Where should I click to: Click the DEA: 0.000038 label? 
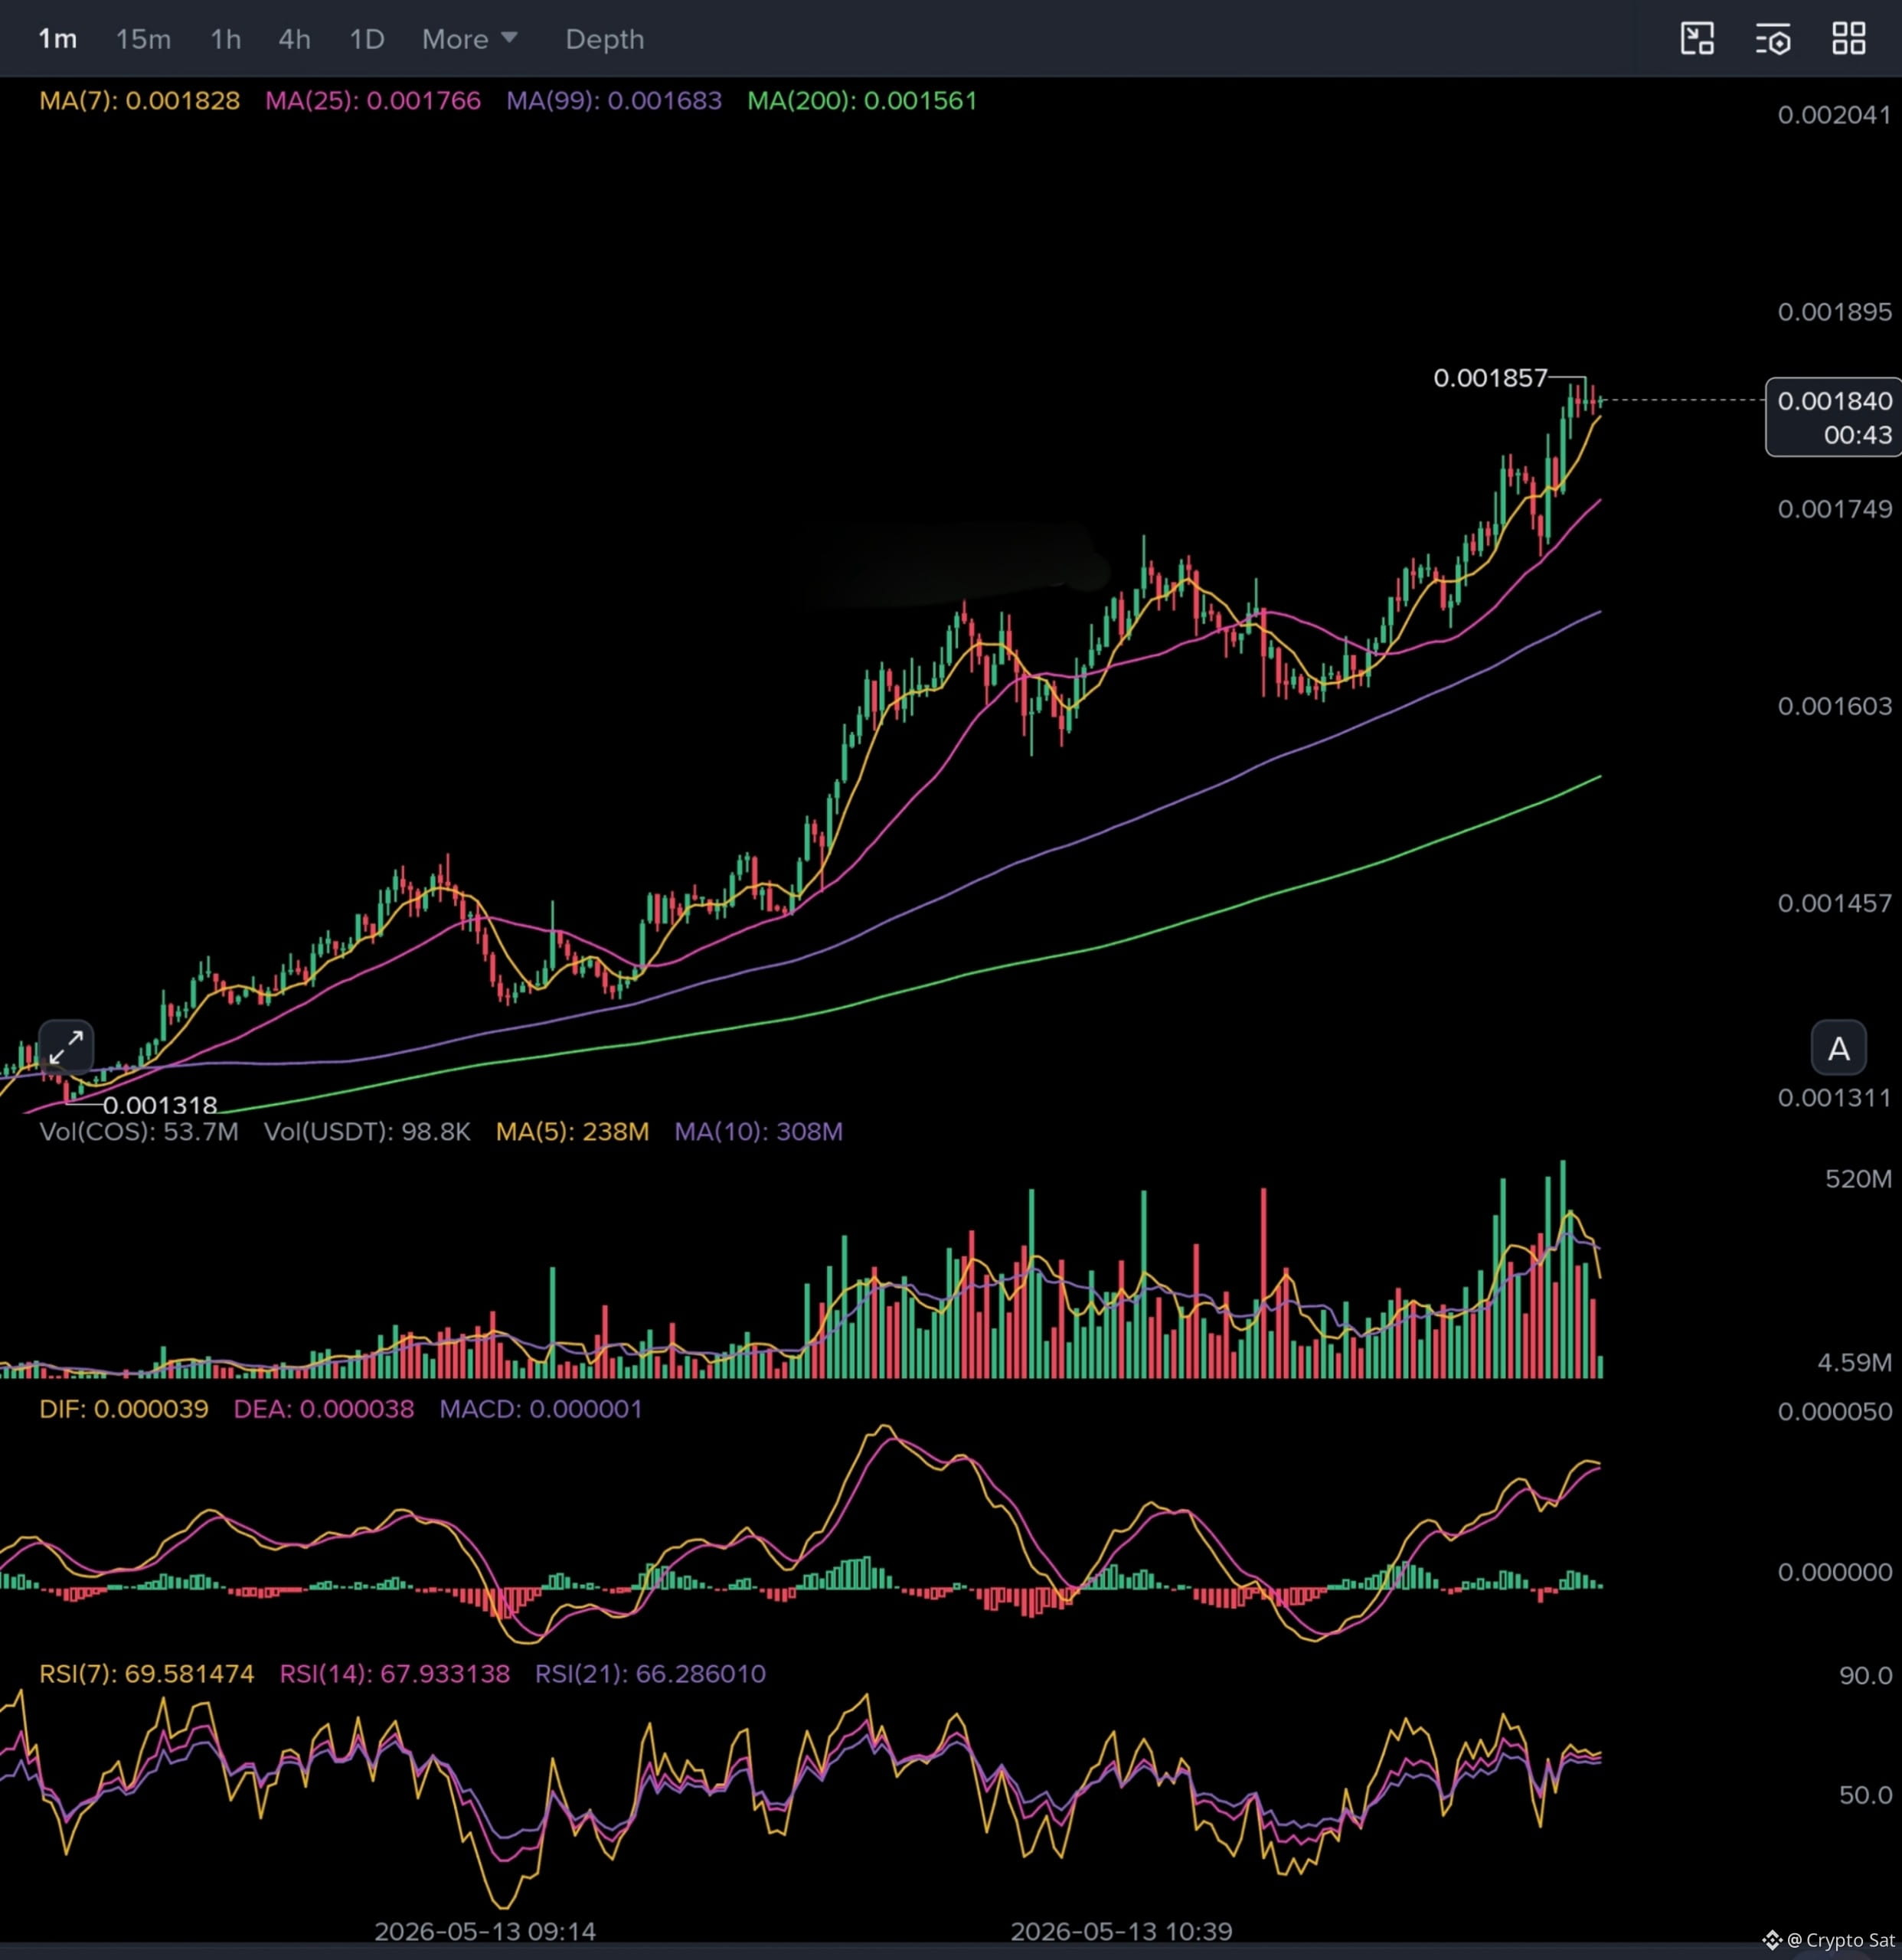323,1409
